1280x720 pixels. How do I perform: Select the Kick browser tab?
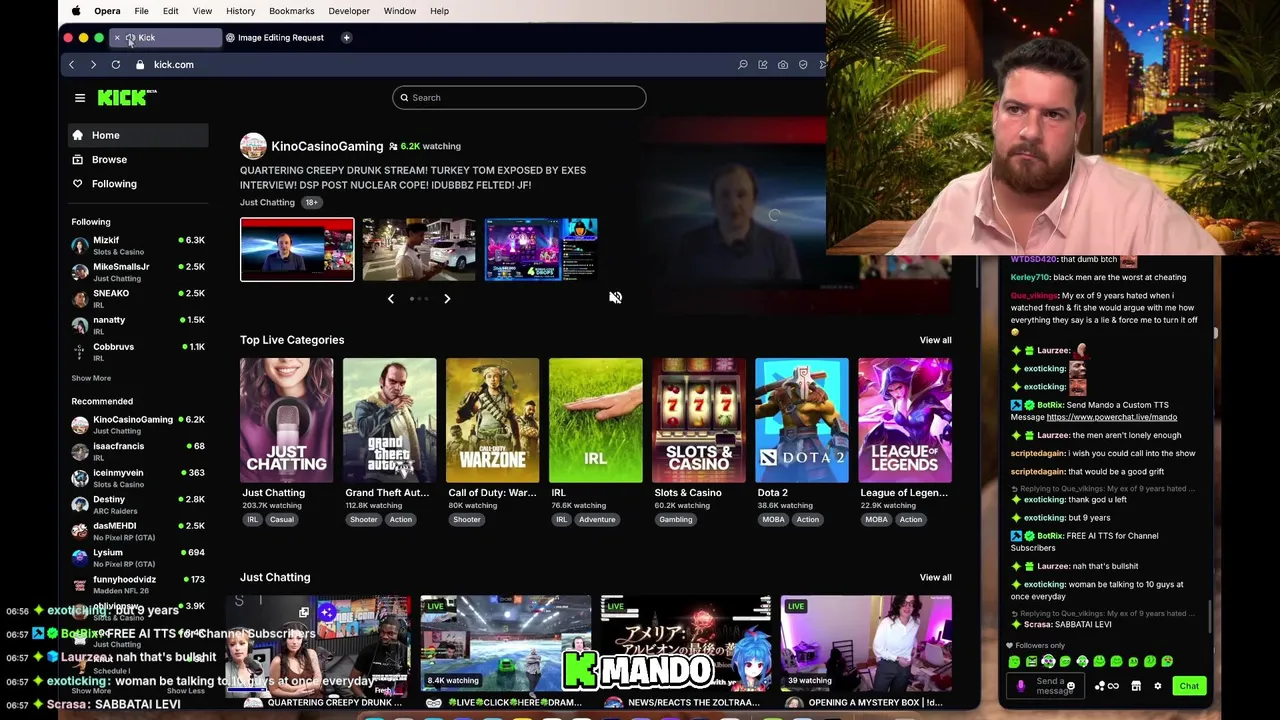[166, 38]
